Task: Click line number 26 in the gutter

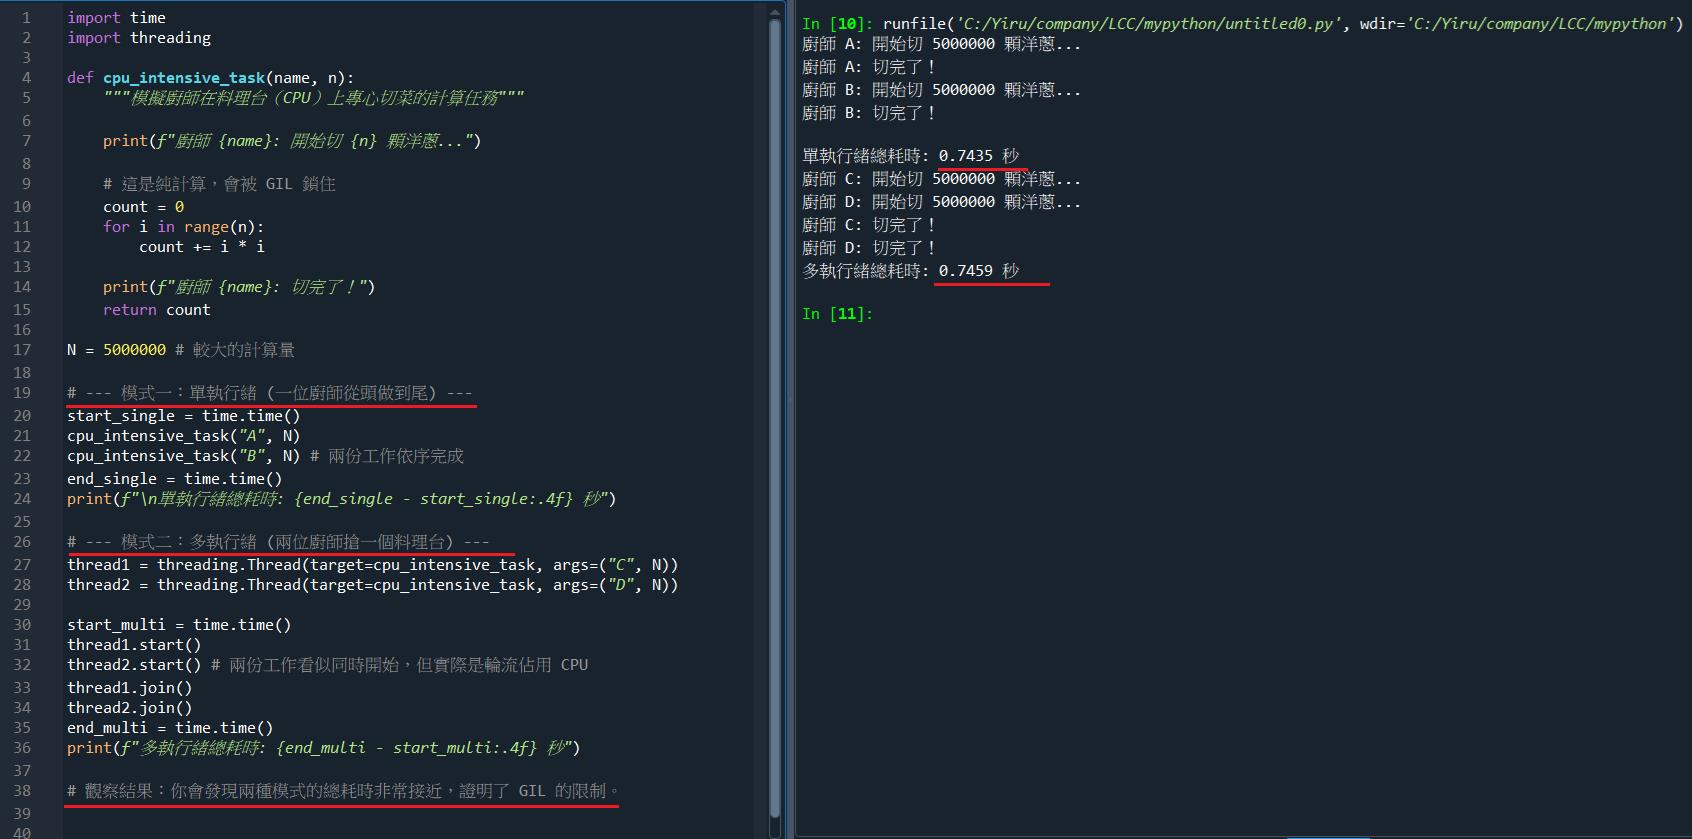Action: click(22, 542)
